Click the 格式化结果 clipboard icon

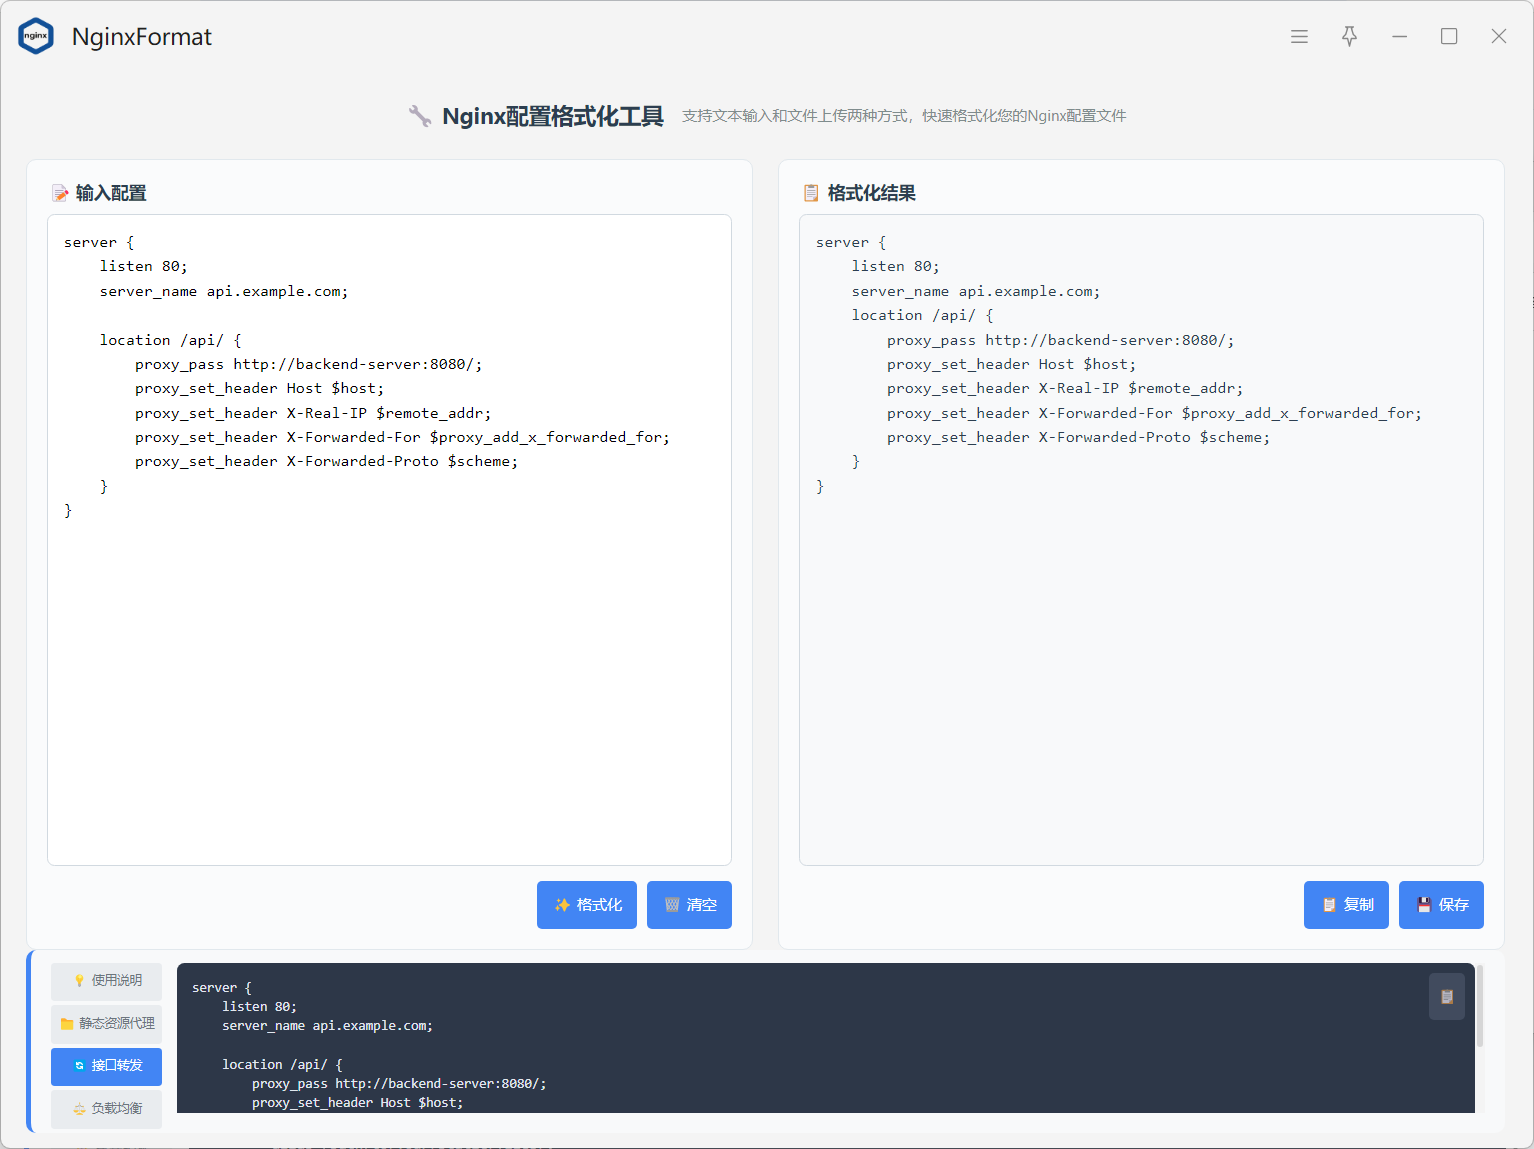pyautogui.click(x=811, y=193)
